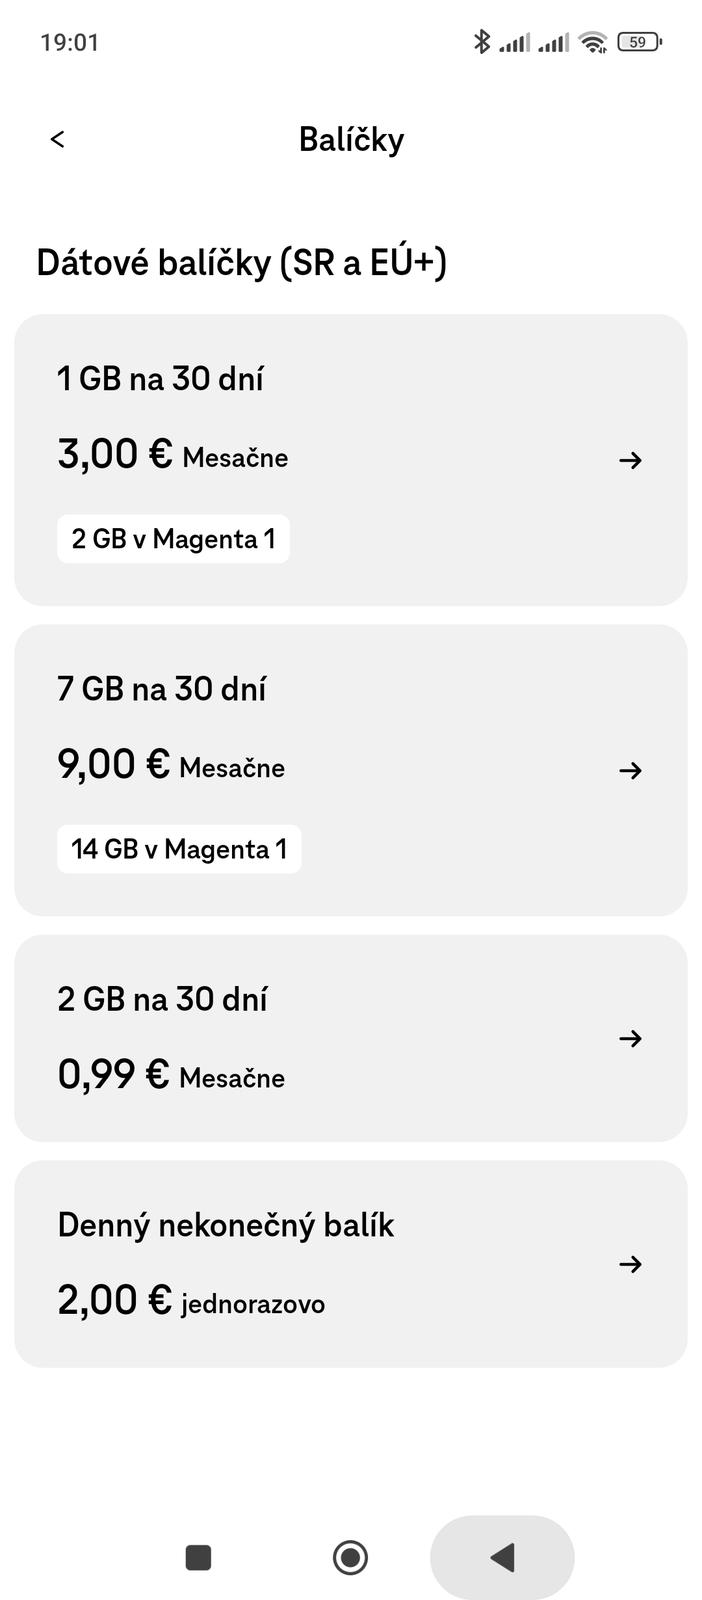Tap the 0,99 € Mesačne price
The width and height of the screenshot is (702, 1600).
tap(171, 1075)
